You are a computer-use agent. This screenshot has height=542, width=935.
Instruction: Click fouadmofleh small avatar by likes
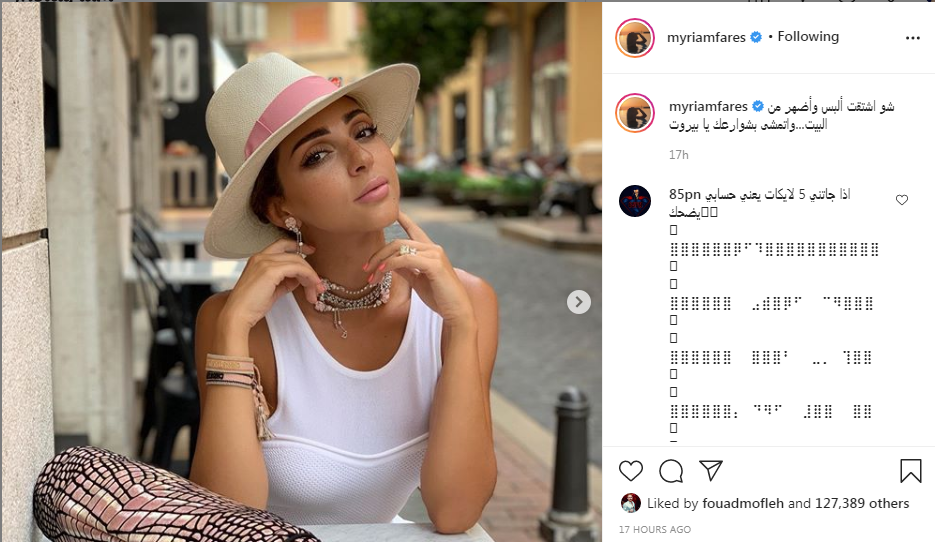(630, 503)
